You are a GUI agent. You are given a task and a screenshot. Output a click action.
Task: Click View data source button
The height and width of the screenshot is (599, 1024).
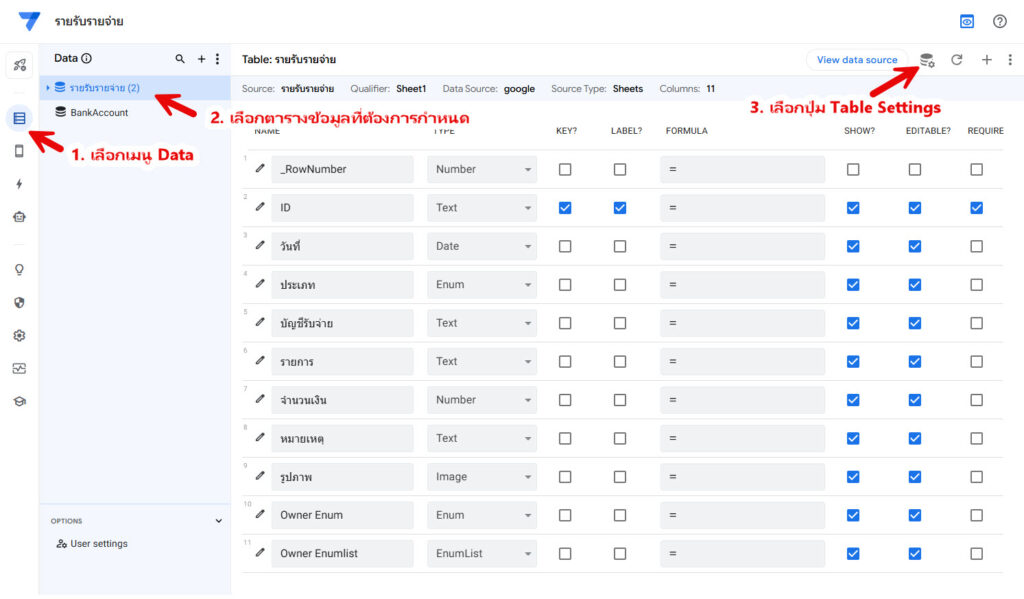tap(857, 59)
